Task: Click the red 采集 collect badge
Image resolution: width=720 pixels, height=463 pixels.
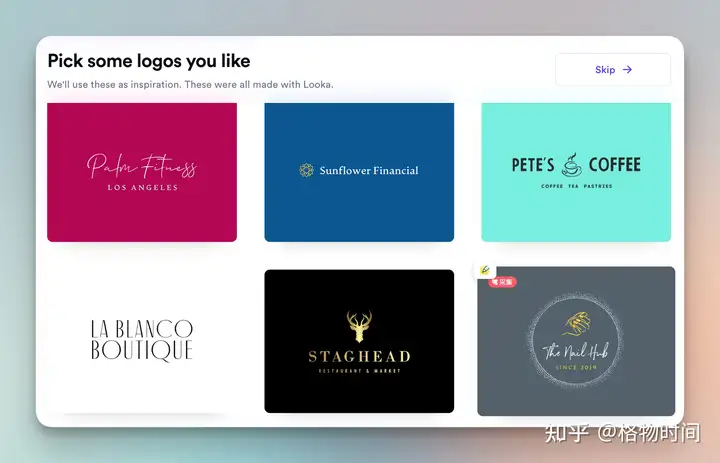Action: coord(502,282)
